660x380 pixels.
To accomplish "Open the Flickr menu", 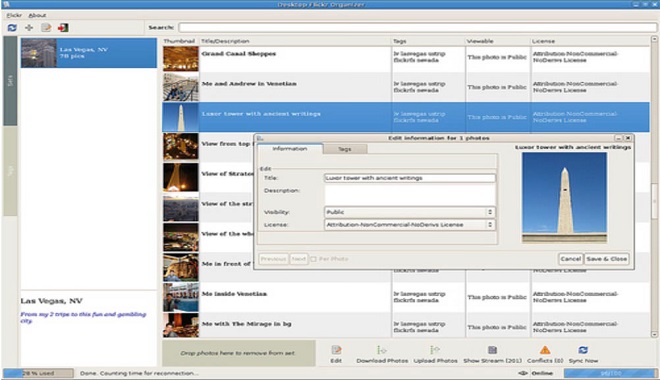I will 14,15.
